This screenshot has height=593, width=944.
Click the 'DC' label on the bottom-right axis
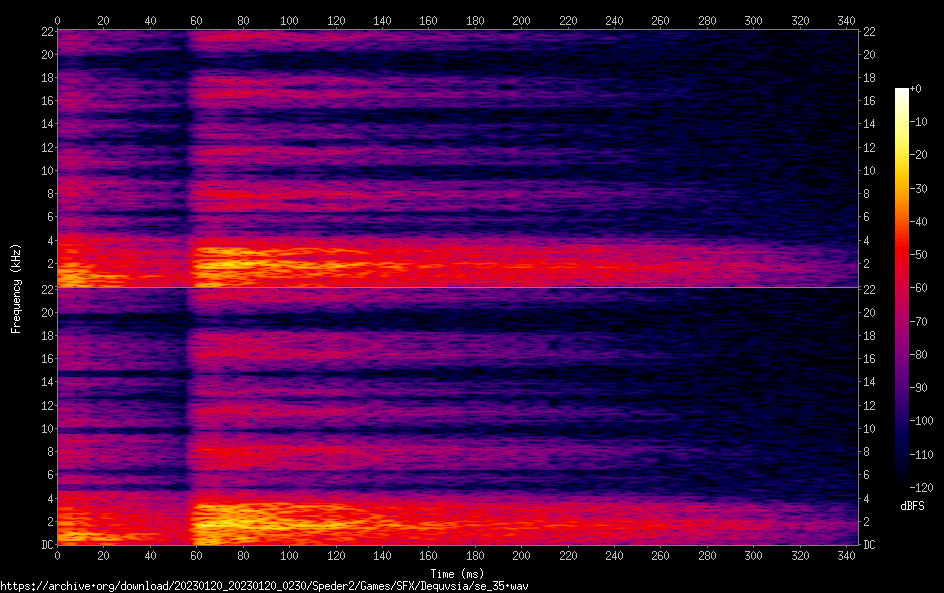[x=870, y=545]
